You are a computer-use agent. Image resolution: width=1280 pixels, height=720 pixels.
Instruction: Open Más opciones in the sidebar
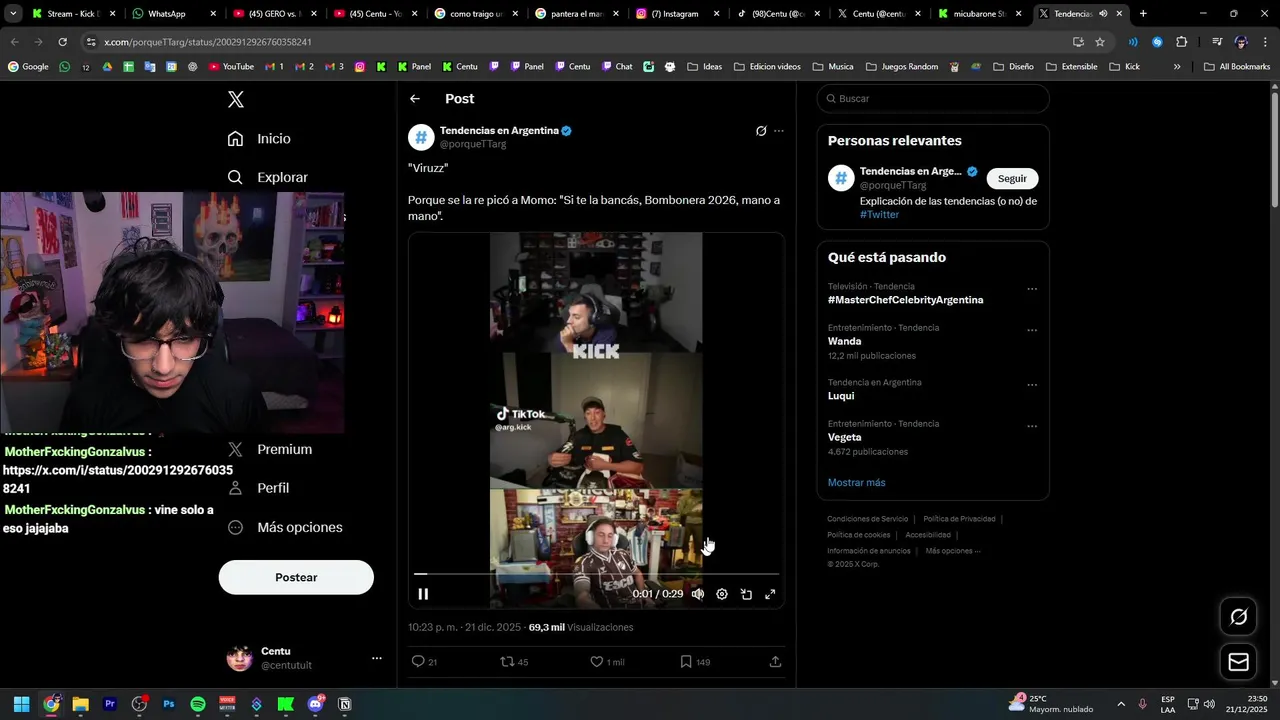285,527
